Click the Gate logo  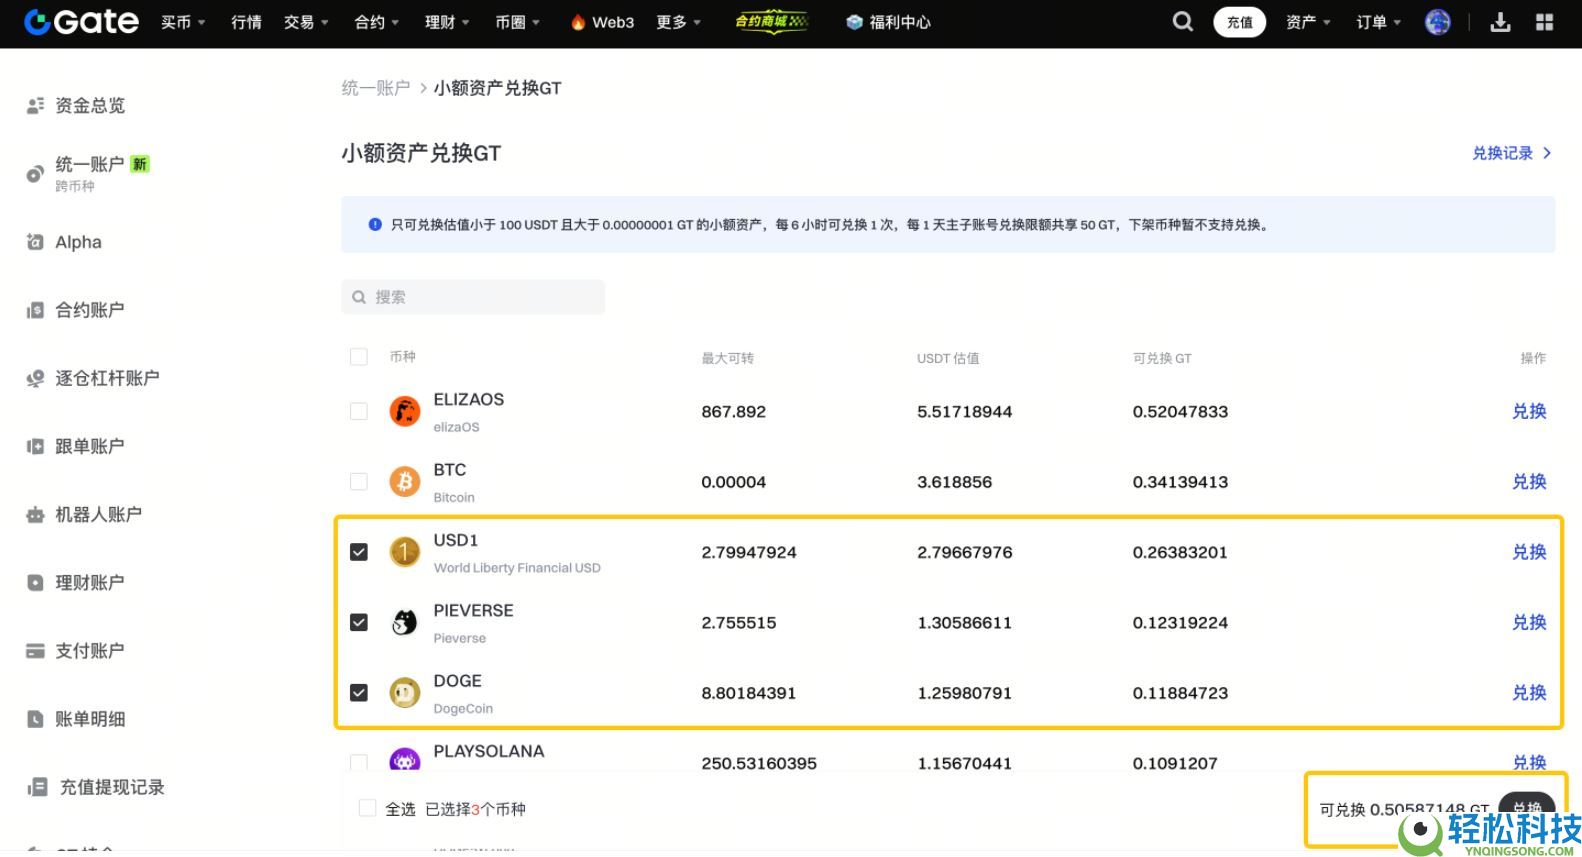pos(82,21)
